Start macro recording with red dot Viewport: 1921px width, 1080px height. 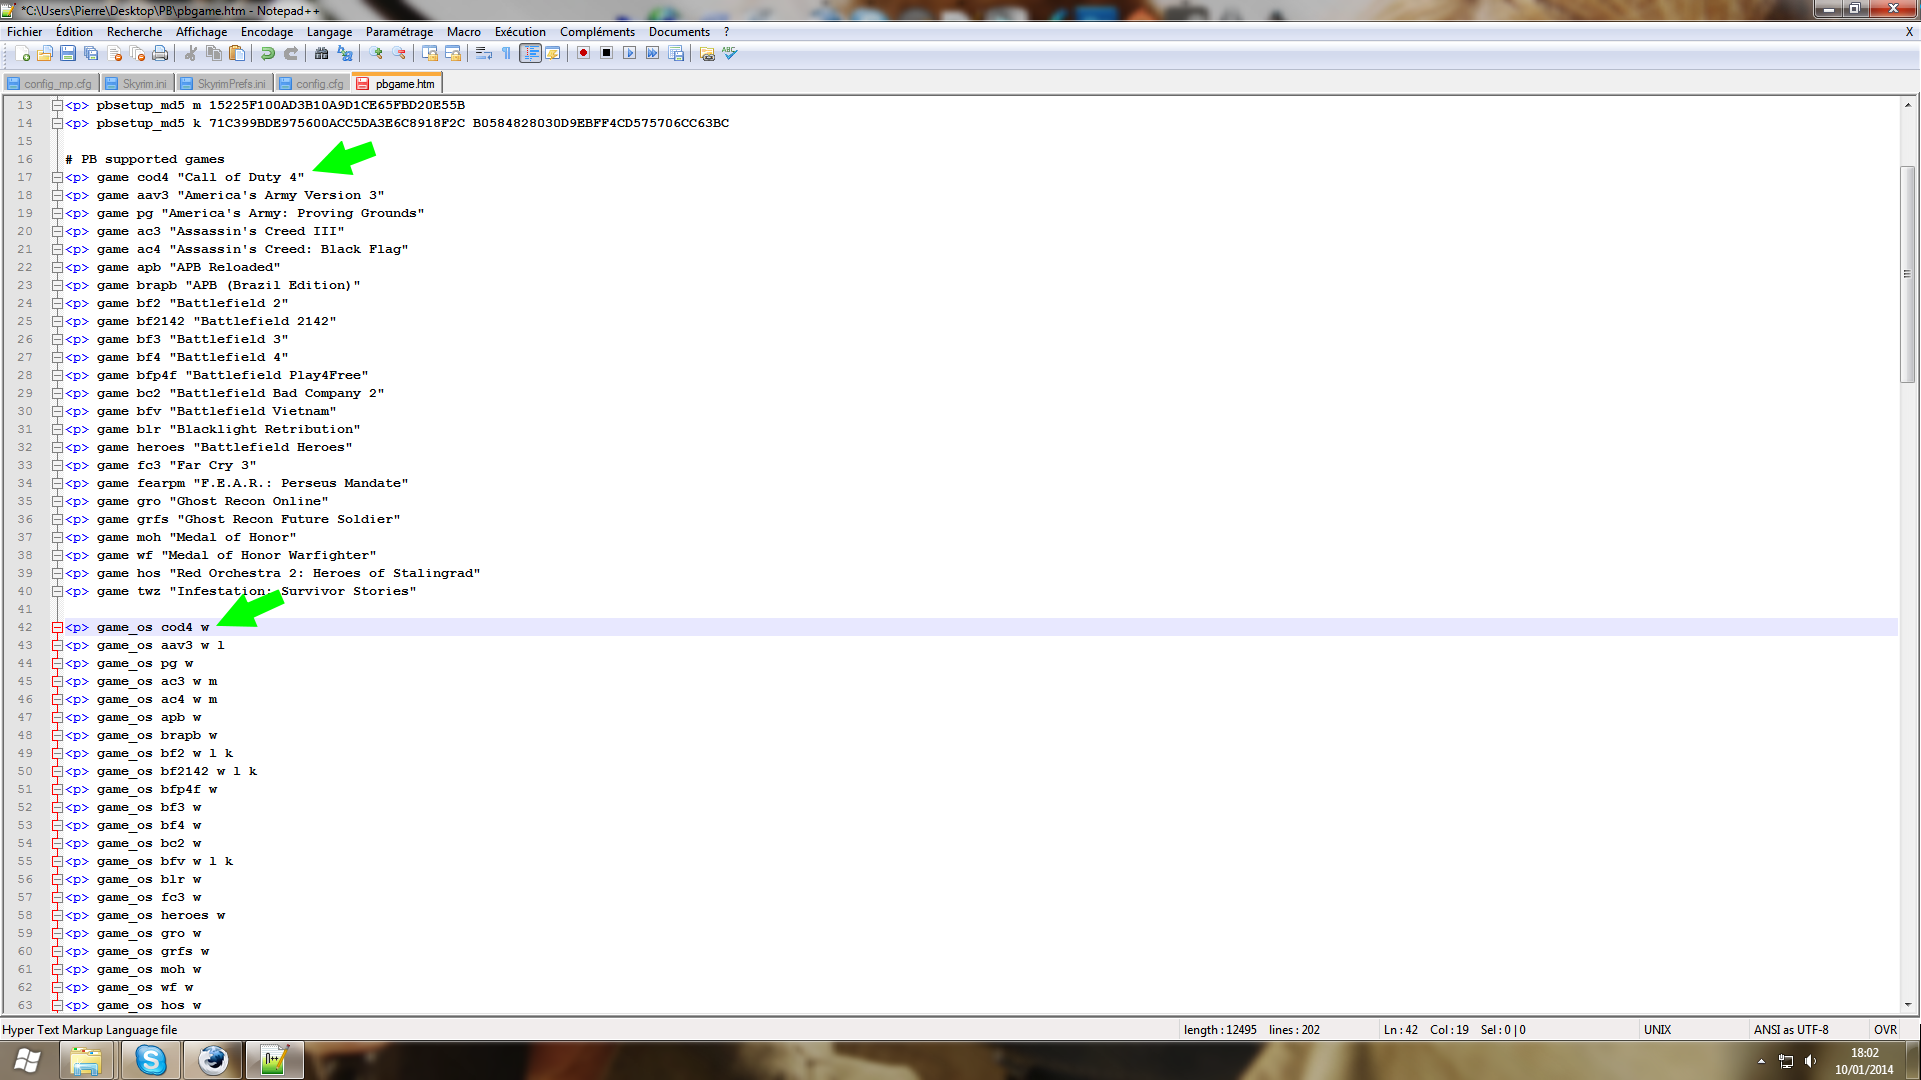pos(583,54)
